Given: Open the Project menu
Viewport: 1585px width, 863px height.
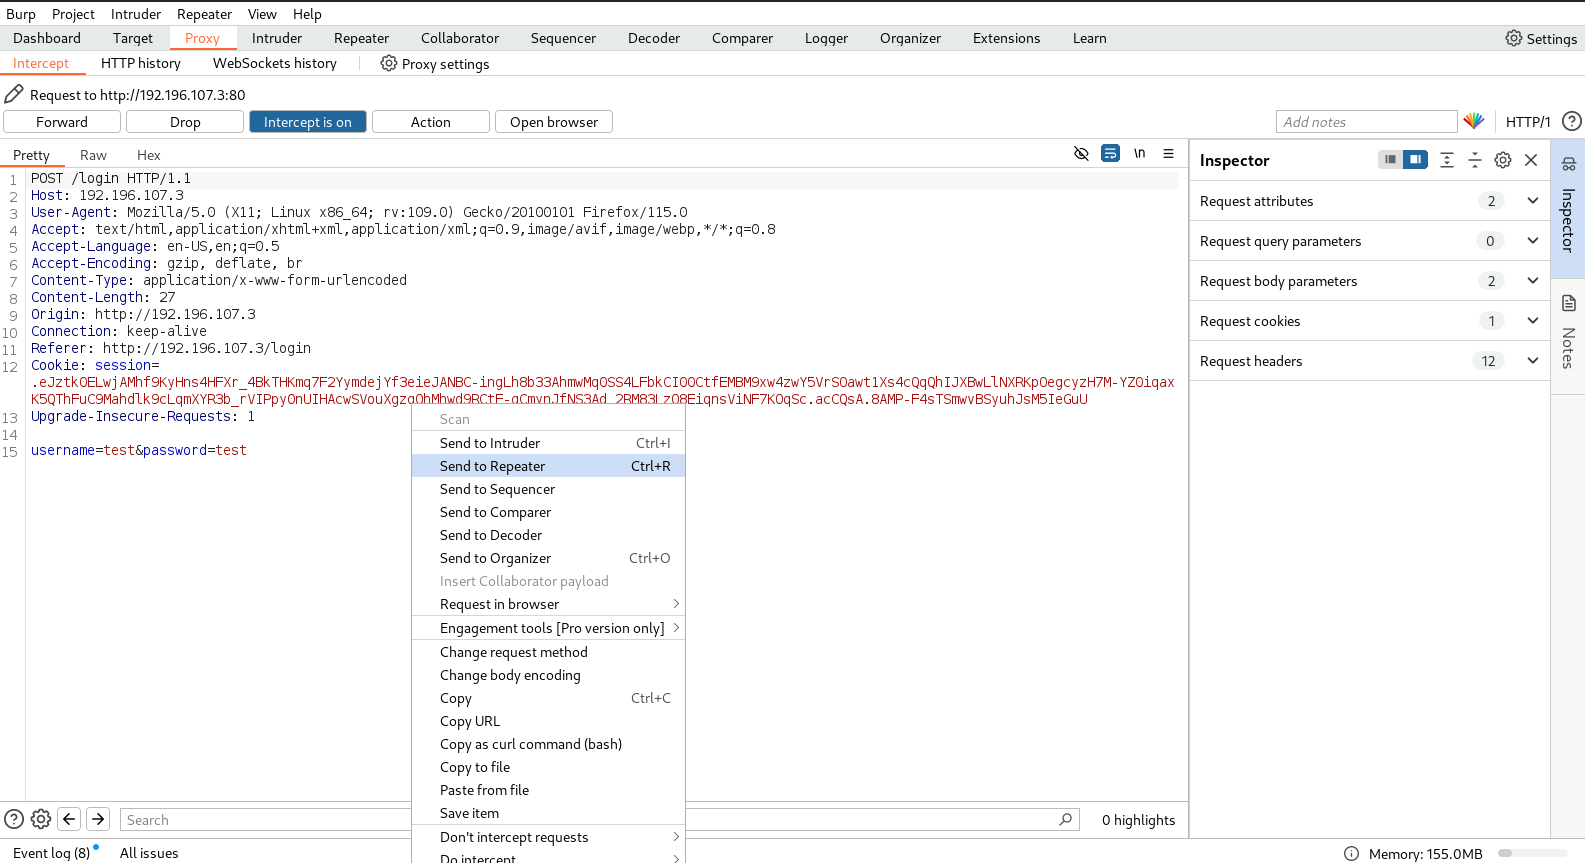Looking at the screenshot, I should [73, 14].
